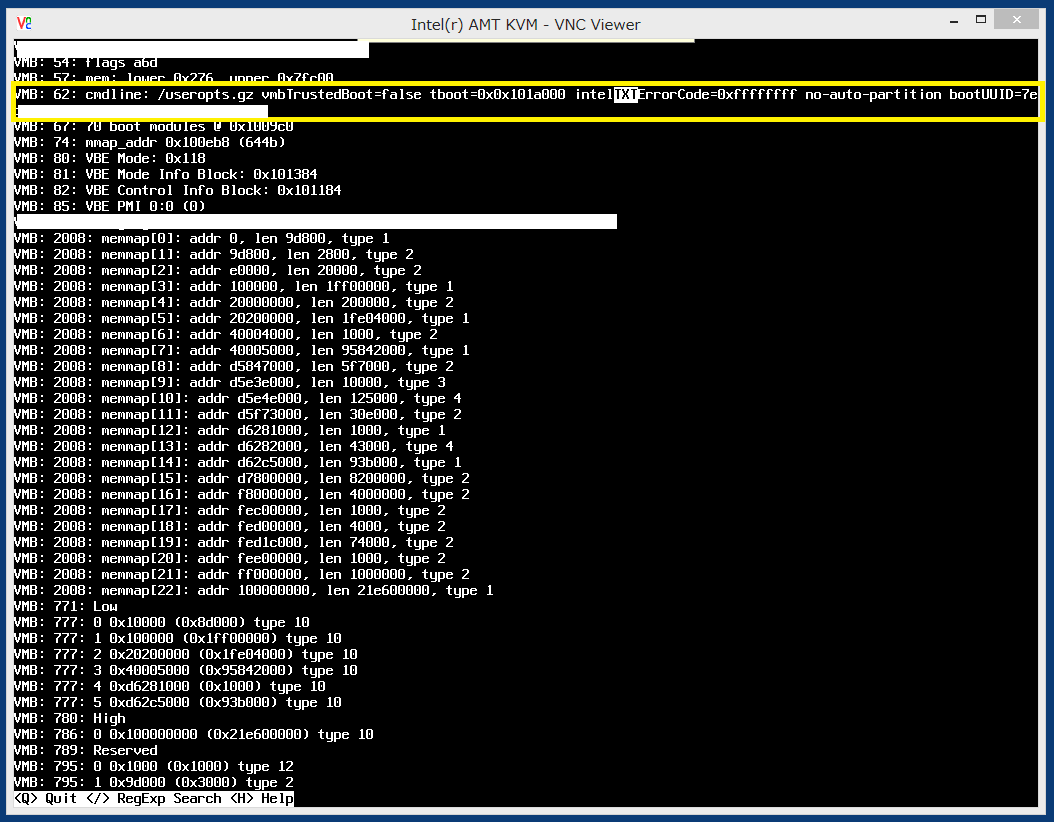Click the line 'VMB: 74: mmap_addr 0x100eb8 (644b)'

pyautogui.click(x=149, y=142)
